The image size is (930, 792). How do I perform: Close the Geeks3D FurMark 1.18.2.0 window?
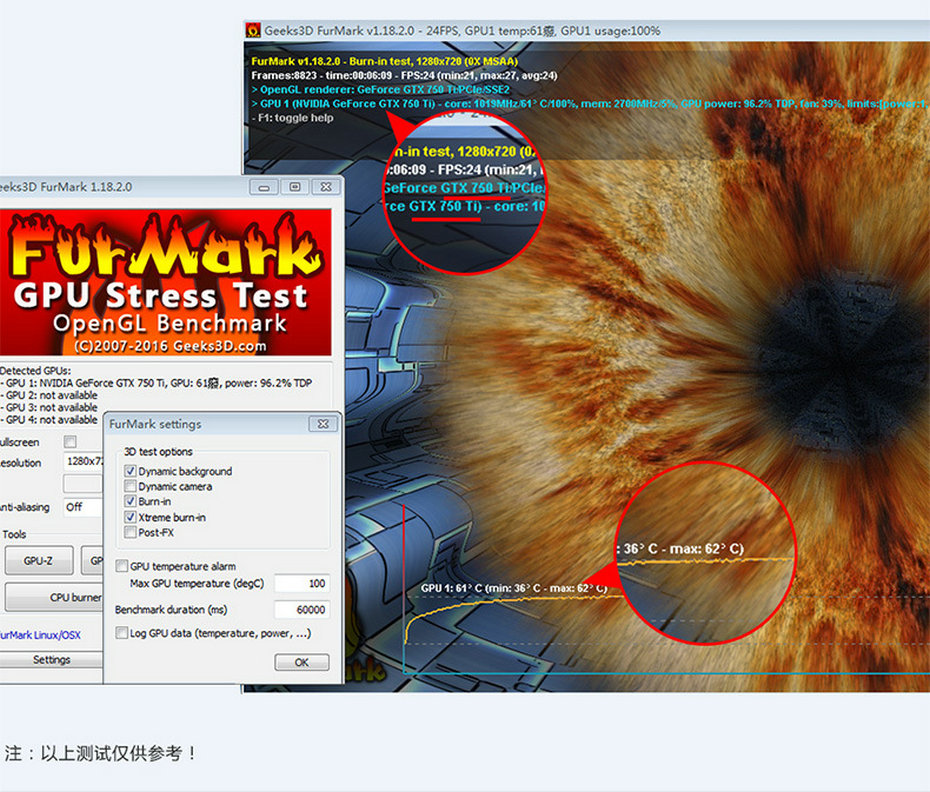tap(326, 187)
